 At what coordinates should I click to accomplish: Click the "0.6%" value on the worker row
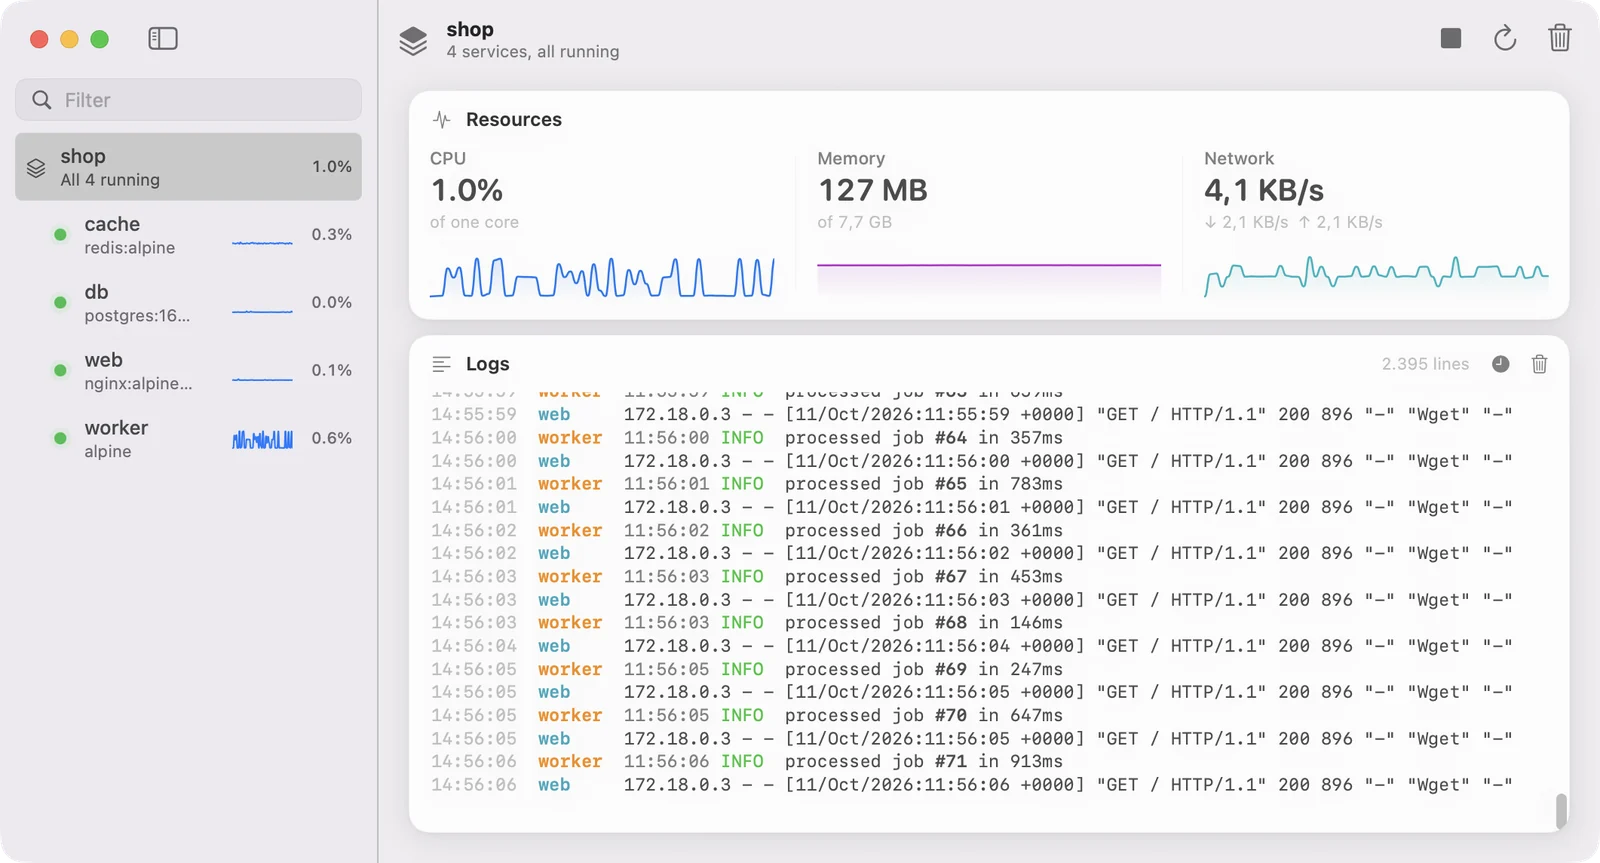pyautogui.click(x=332, y=438)
